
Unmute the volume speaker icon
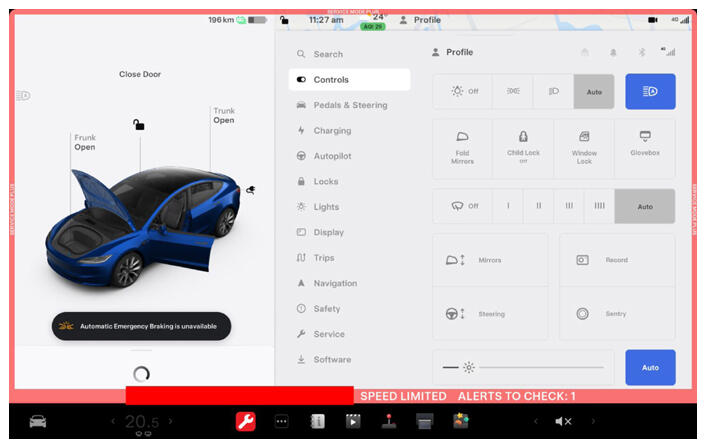coord(563,421)
